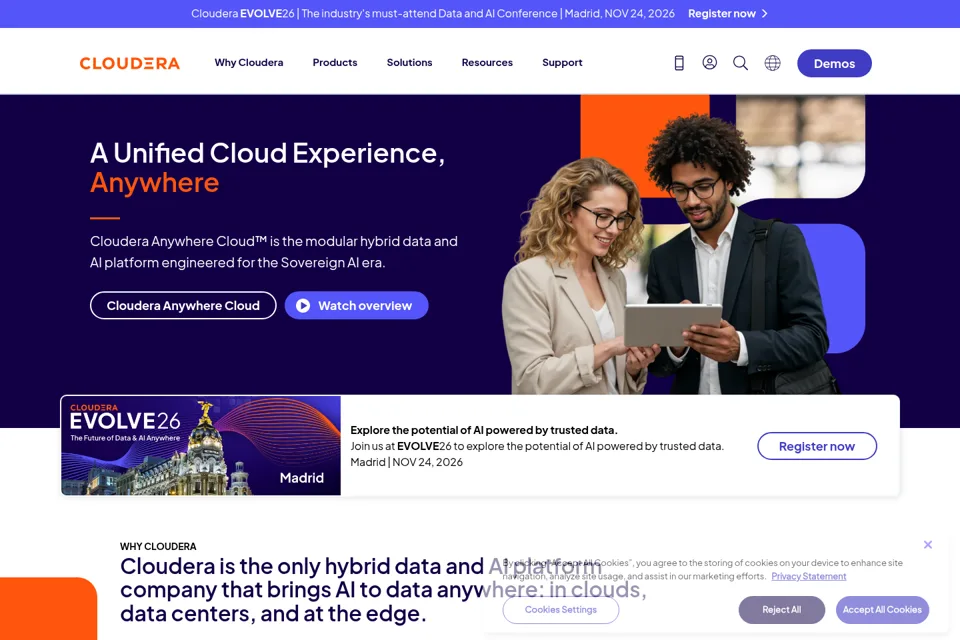Click the EVOLVE26 Madrid thumbnail image

[x=201, y=445]
